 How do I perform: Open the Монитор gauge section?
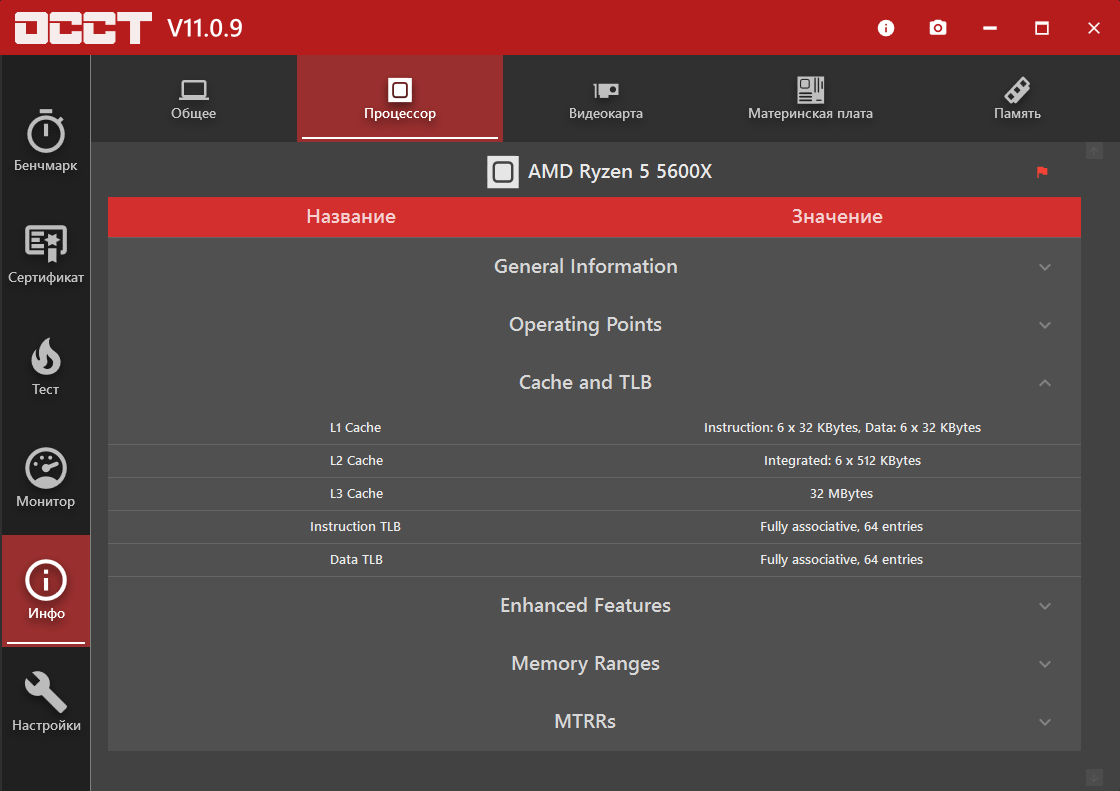point(45,478)
